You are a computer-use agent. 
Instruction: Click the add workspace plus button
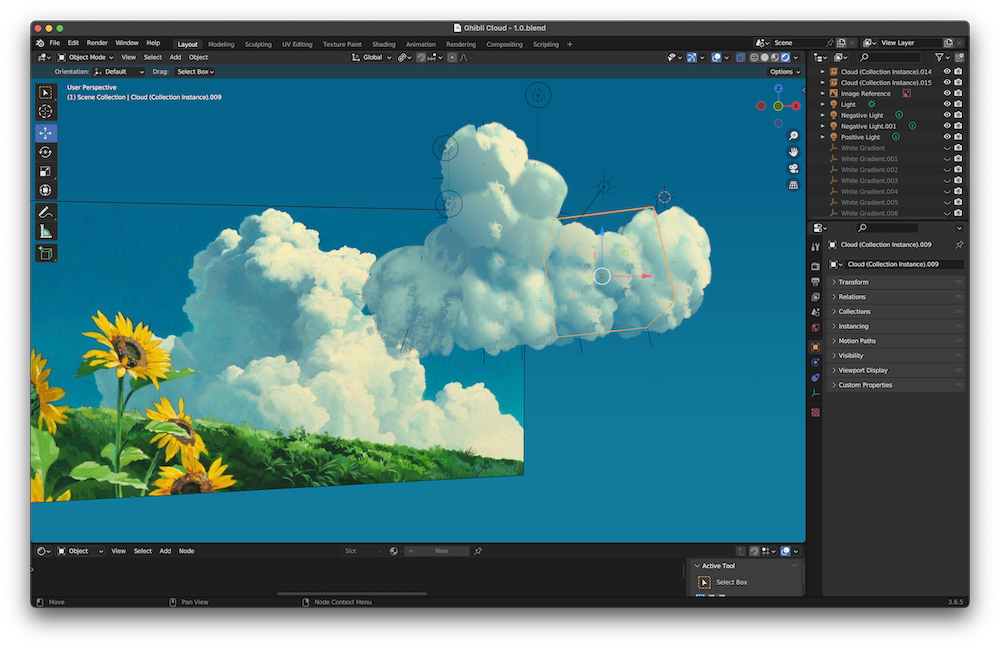[x=570, y=44]
